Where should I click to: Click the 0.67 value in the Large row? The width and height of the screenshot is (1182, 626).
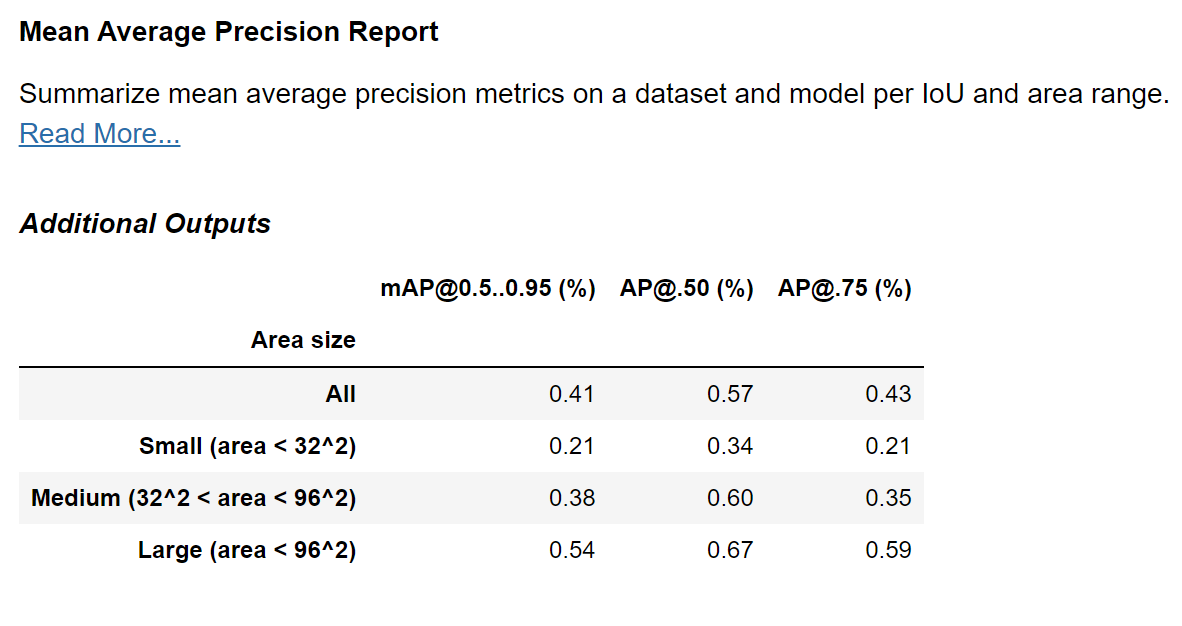(730, 550)
